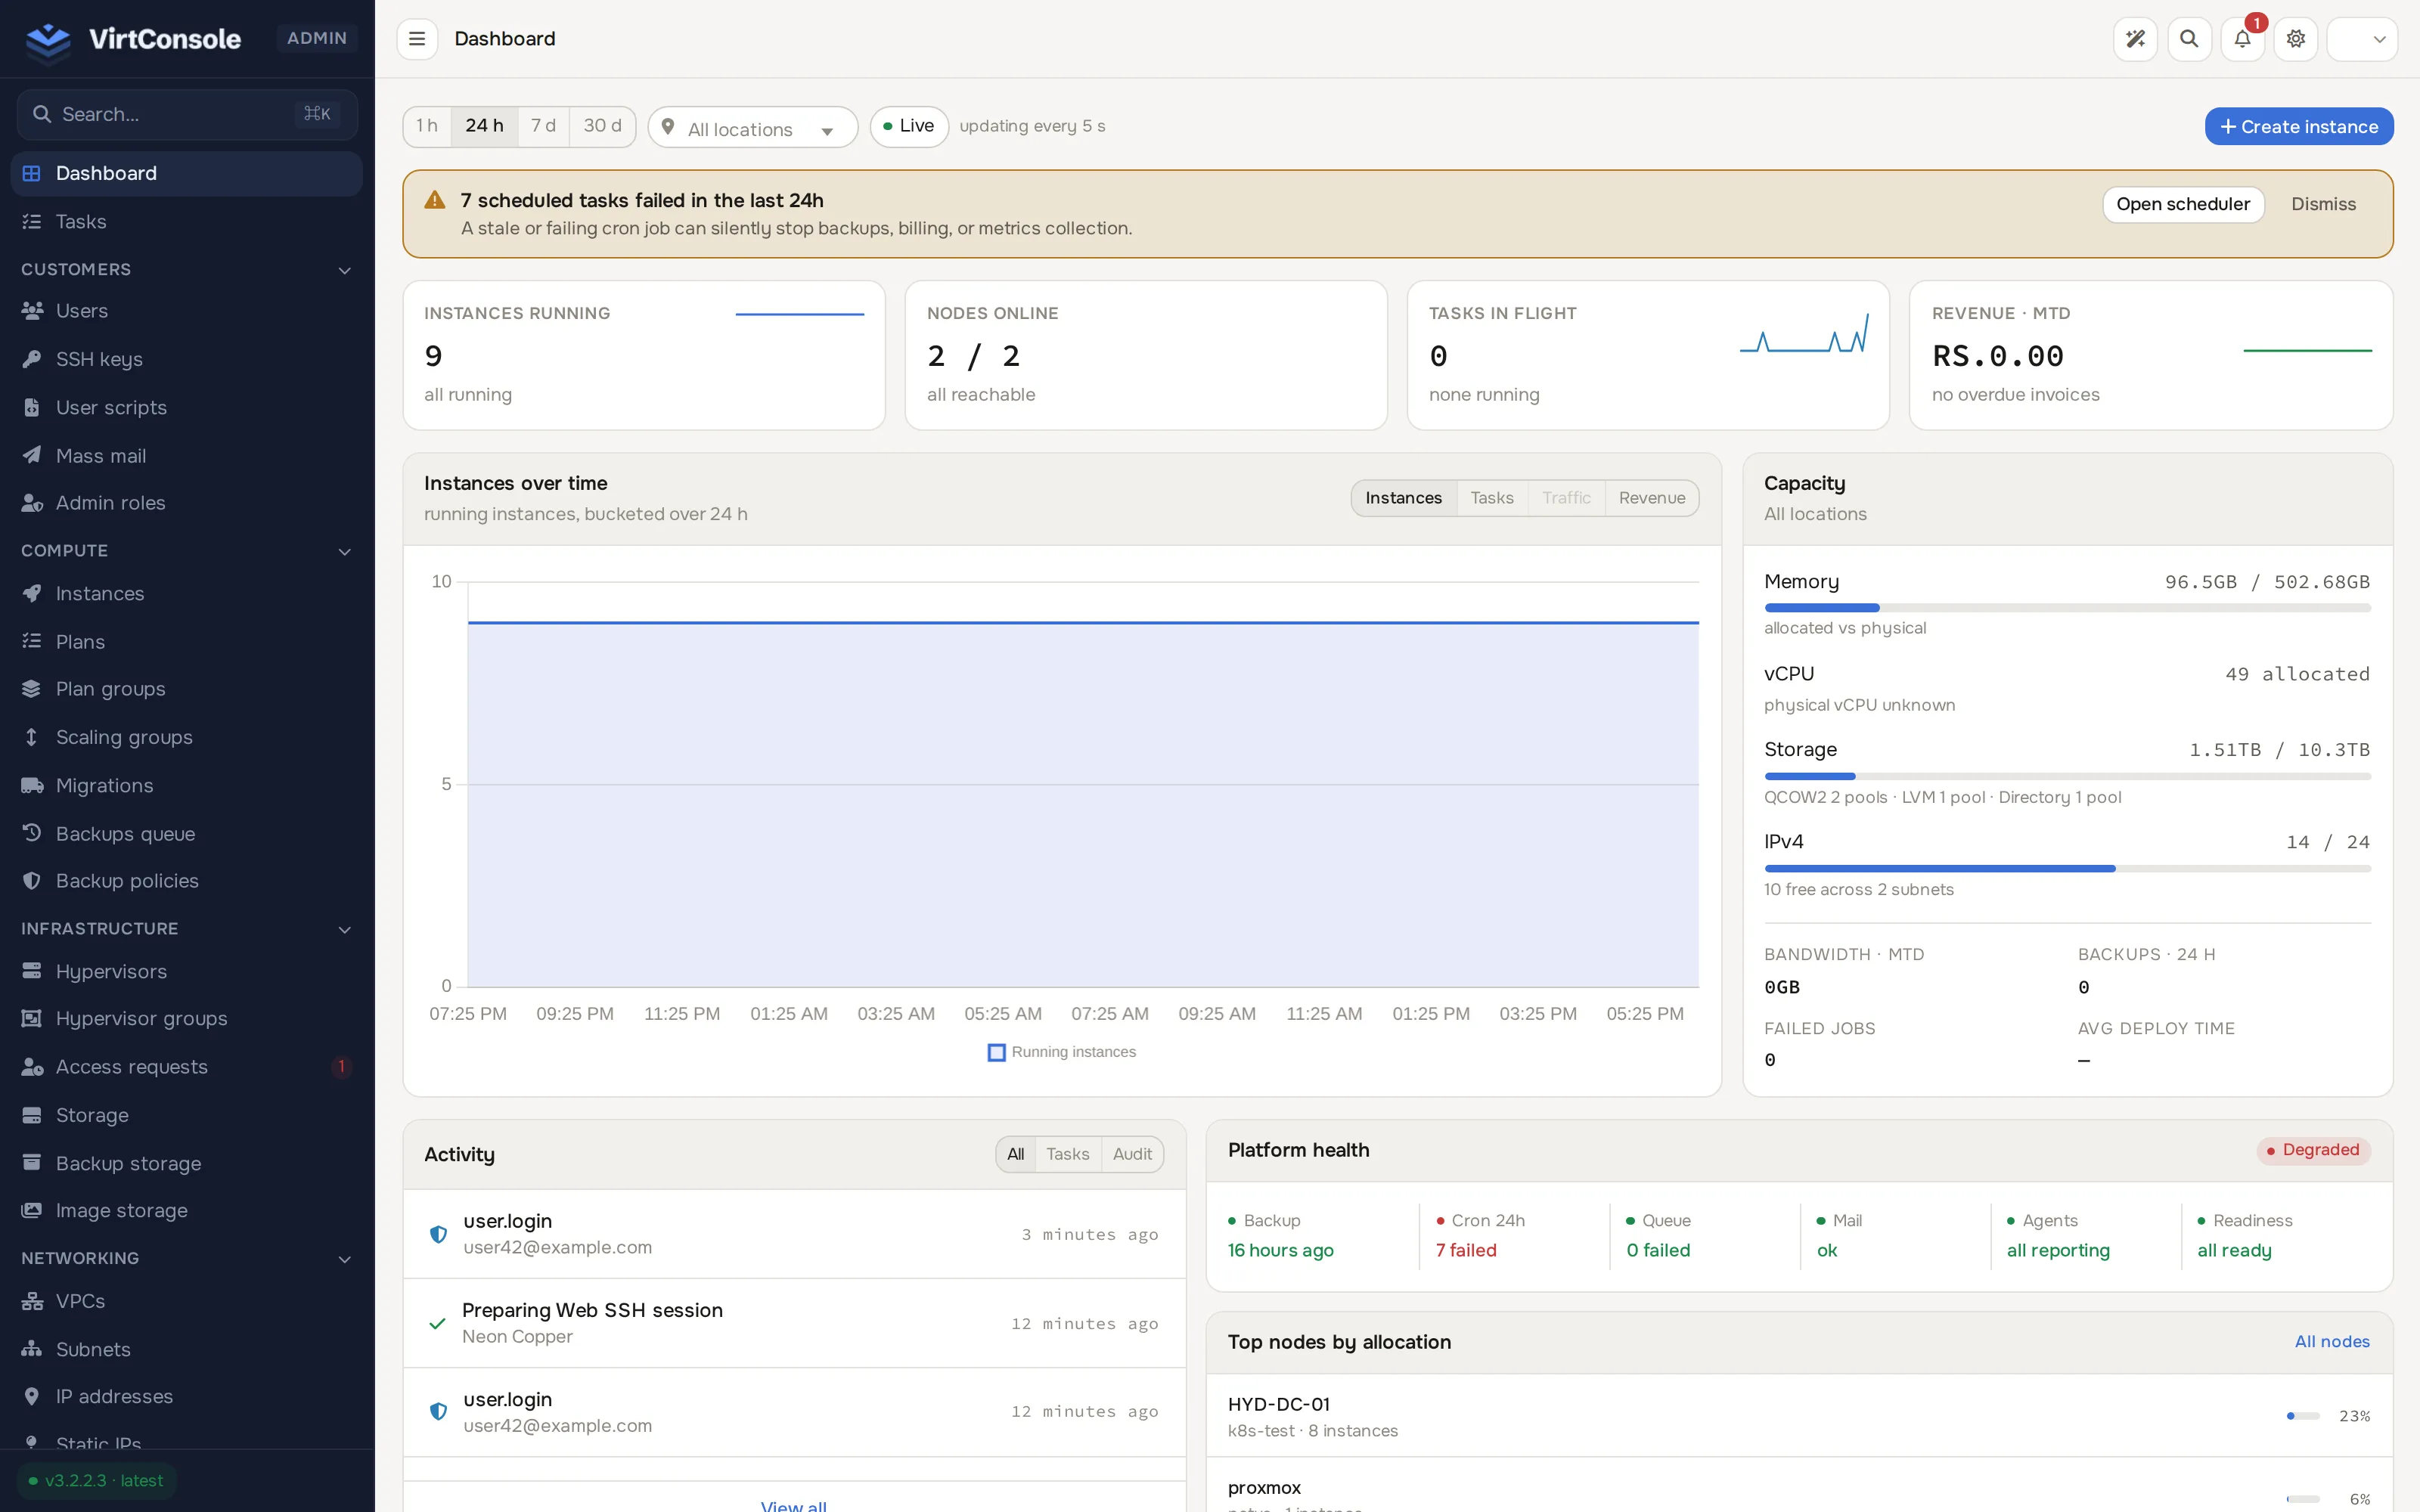Switch chart to Instances tab
The height and width of the screenshot is (1512, 2420).
coord(1403,498)
